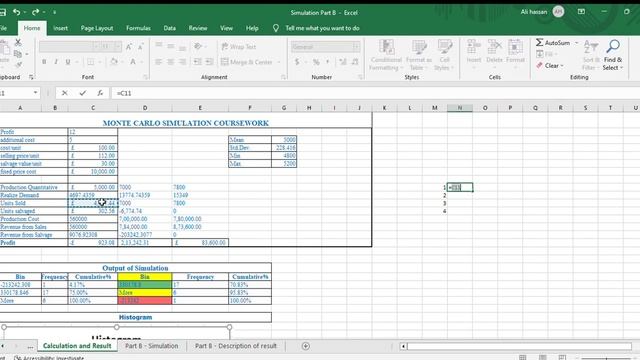Click the red cell in Bin column
This screenshot has height=360, width=640.
(x=145, y=301)
